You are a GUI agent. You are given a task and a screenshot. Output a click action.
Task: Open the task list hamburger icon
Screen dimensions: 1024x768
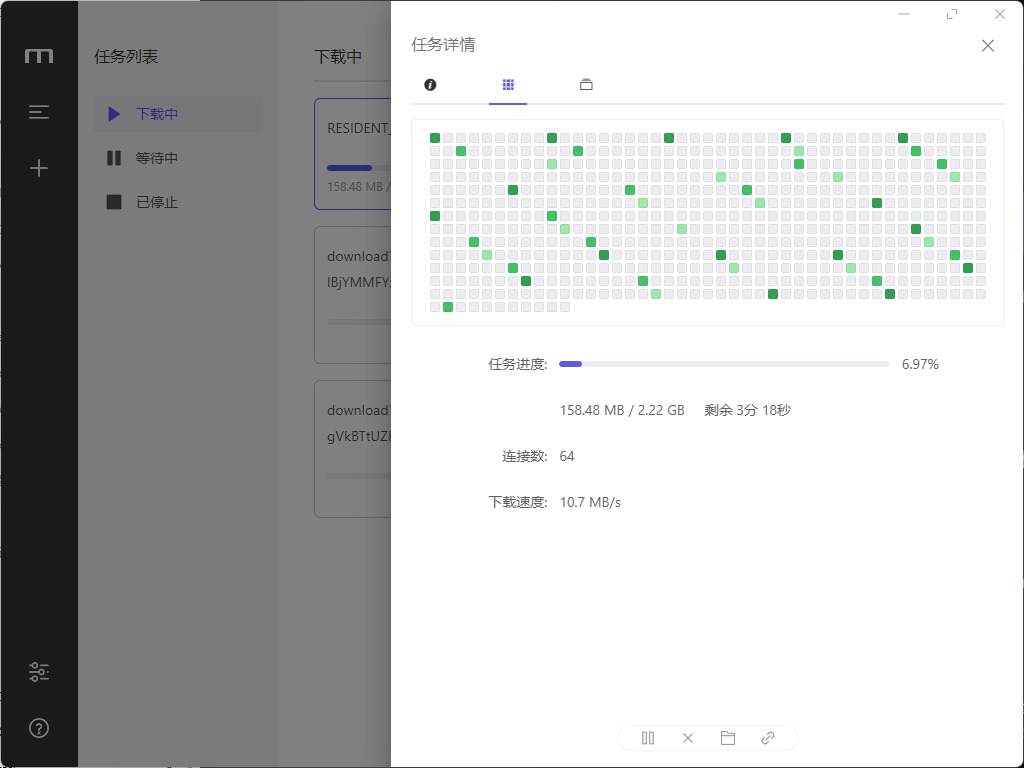pos(39,113)
